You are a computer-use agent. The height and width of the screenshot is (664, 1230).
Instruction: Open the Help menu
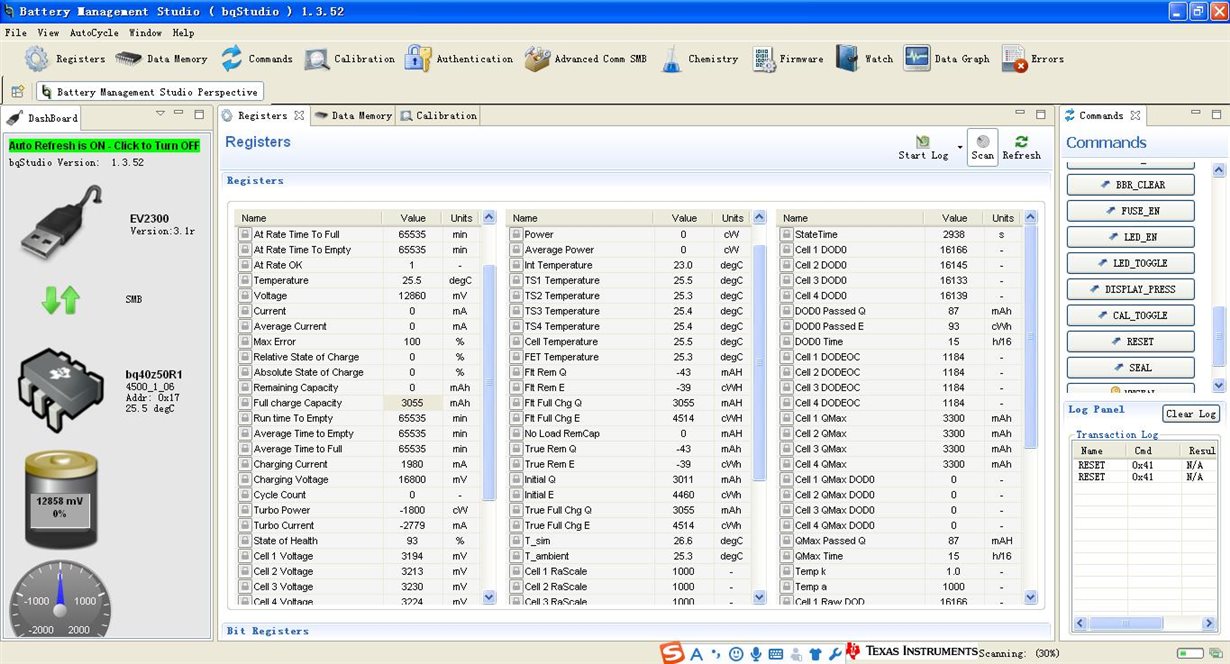[x=183, y=32]
